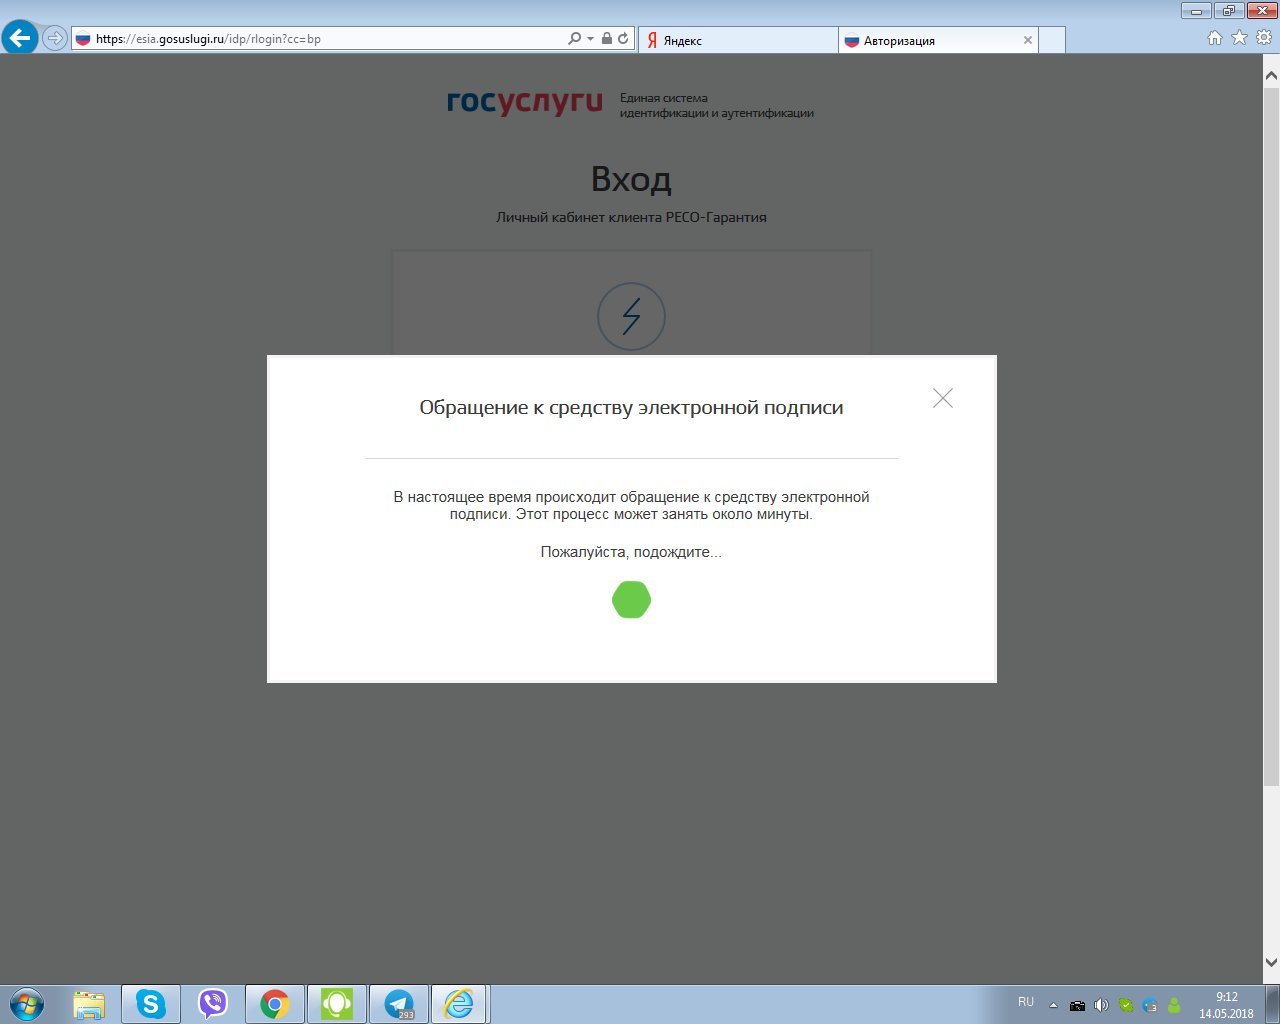
Task: Open the Home page icon
Action: [x=1214, y=38]
